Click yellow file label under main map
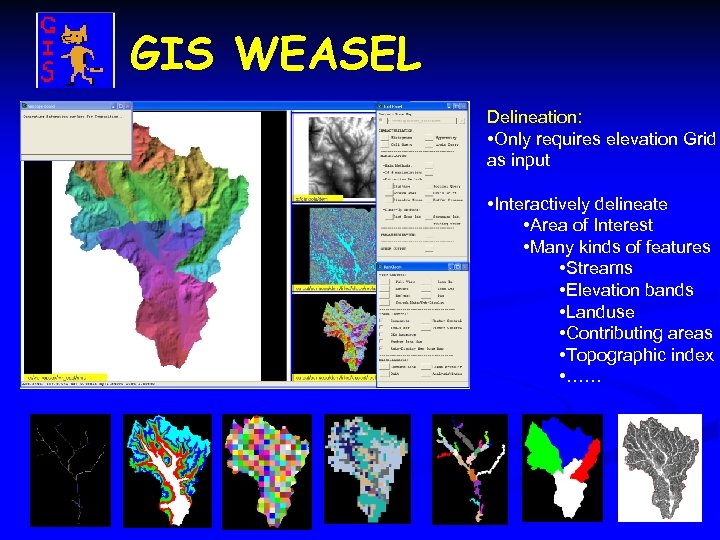This screenshot has height=540, width=720. click(x=65, y=377)
